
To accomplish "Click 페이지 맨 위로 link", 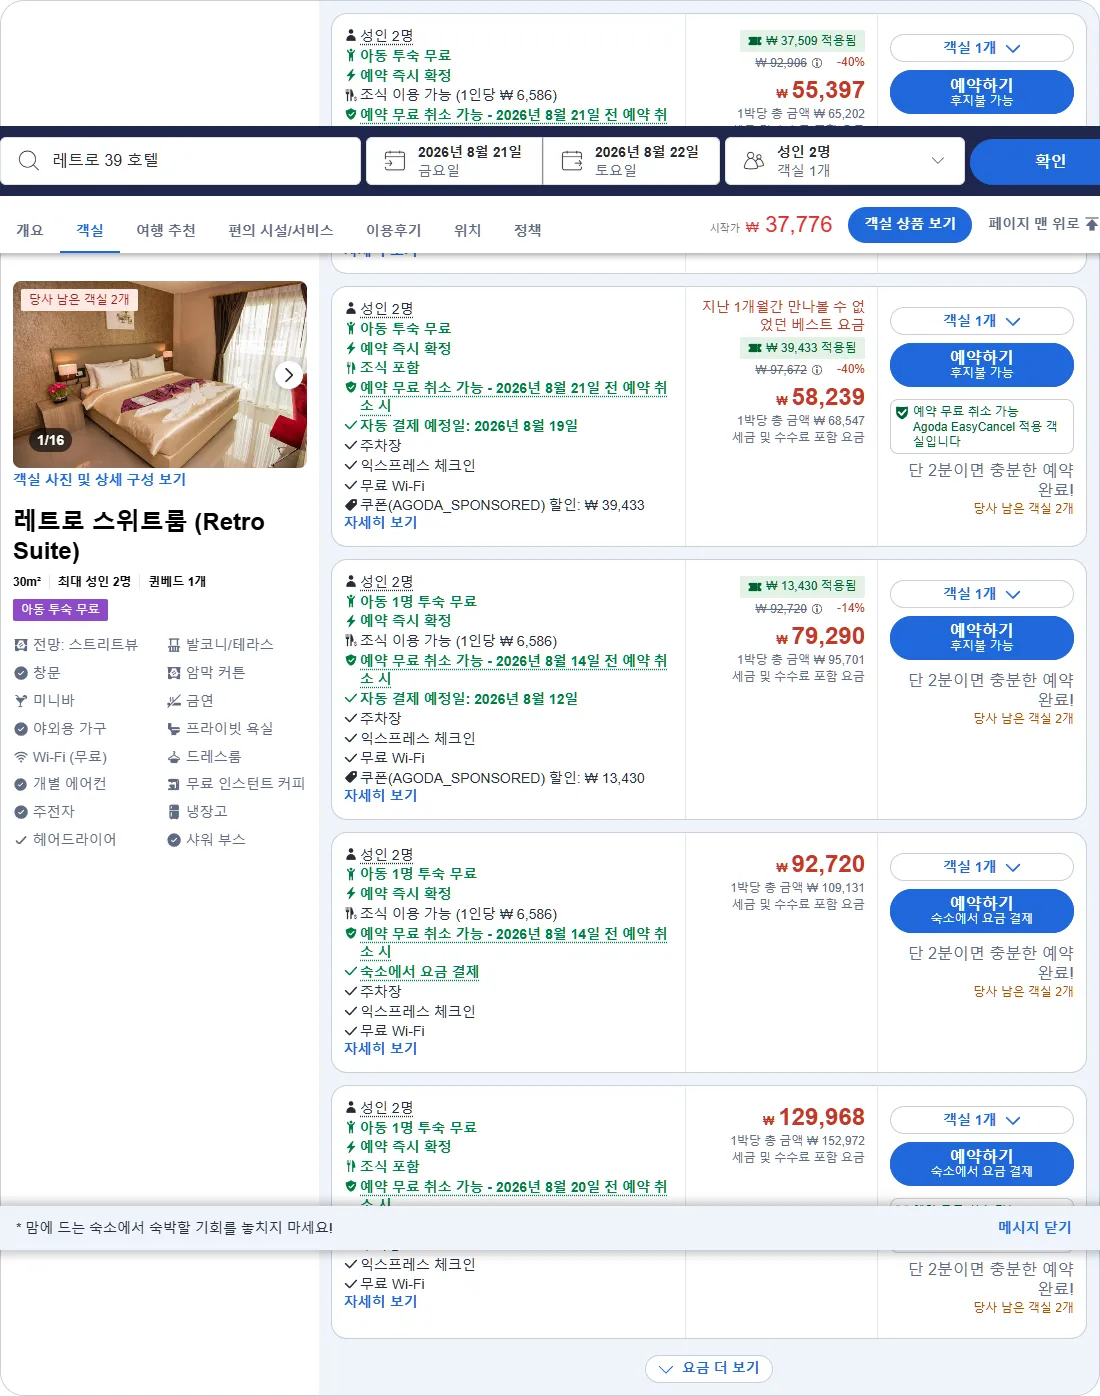I will [x=1034, y=224].
